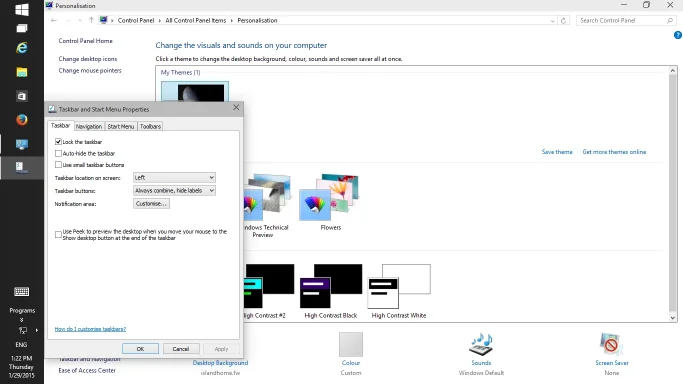683x384 pixels.
Task: Show hidden tray icons arrow
Action: click(x=37, y=330)
